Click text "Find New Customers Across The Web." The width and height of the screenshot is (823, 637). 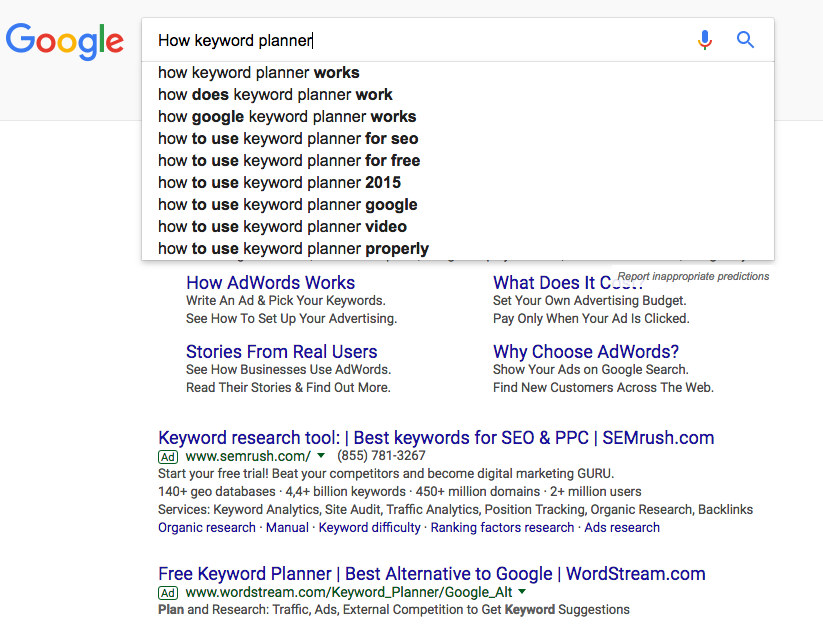click(x=603, y=387)
